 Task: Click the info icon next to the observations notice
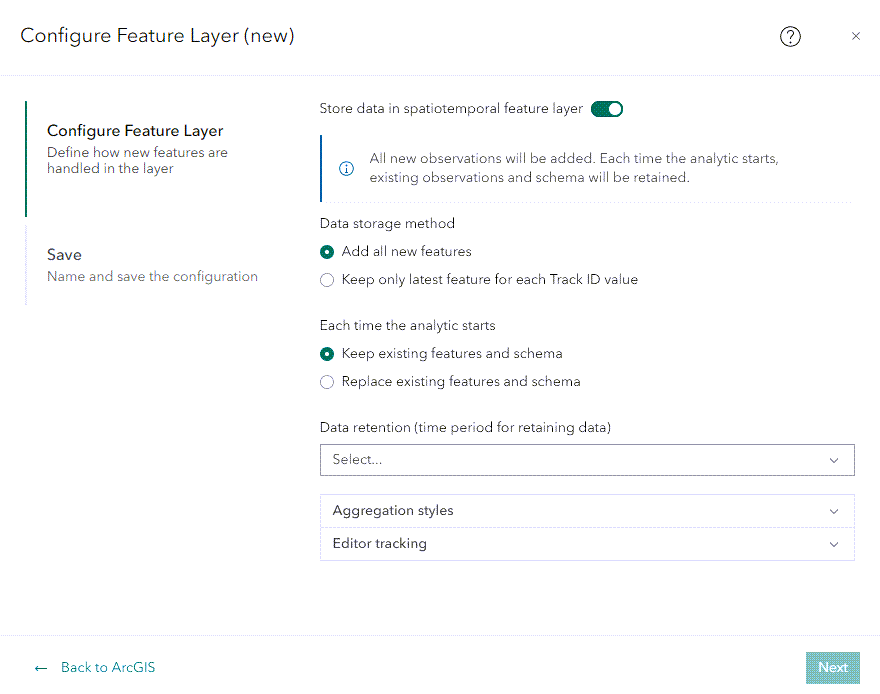[346, 168]
